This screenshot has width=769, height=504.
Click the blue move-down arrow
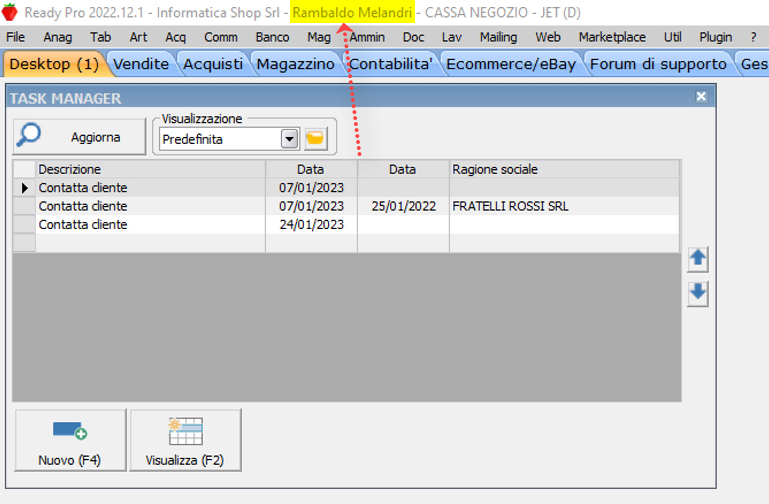pyautogui.click(x=698, y=293)
